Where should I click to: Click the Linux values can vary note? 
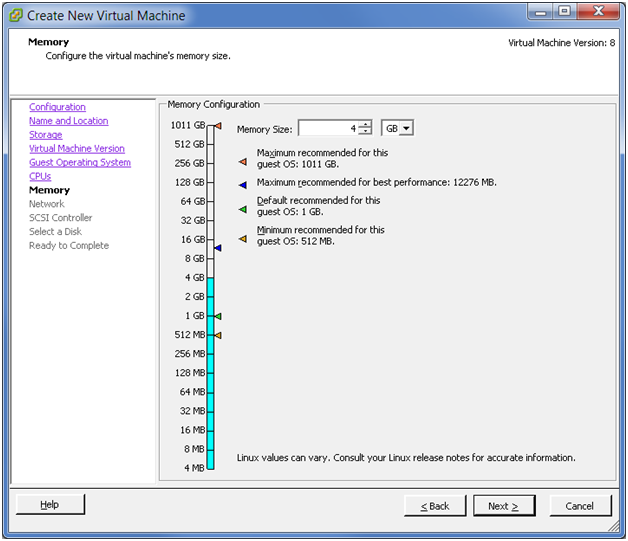coord(406,458)
